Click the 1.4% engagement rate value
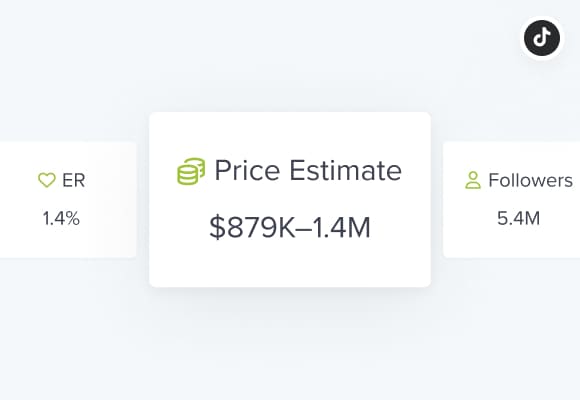This screenshot has height=400, width=580. tap(61, 218)
